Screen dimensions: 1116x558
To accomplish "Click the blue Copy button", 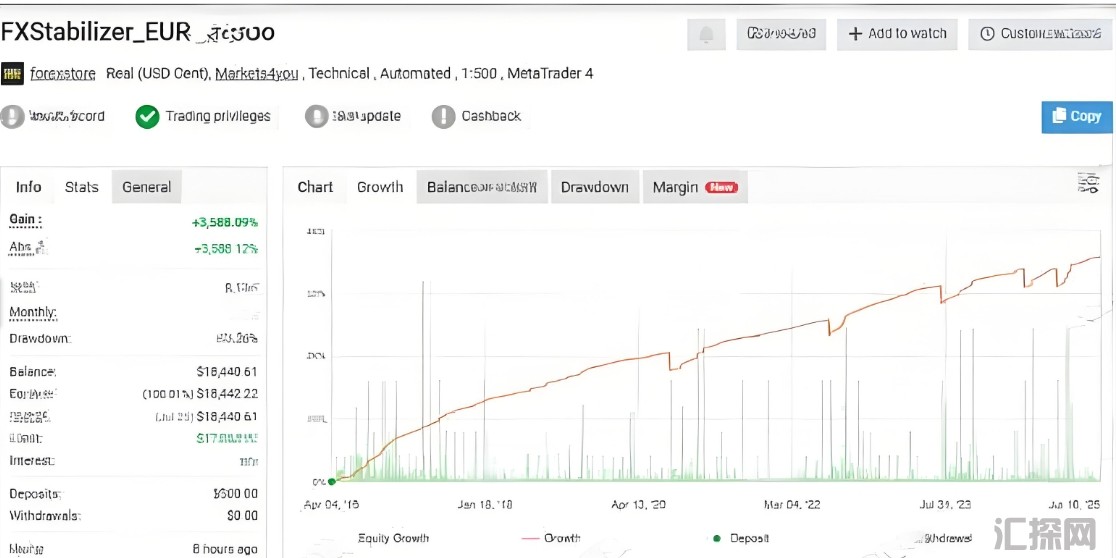I will pyautogui.click(x=1076, y=116).
